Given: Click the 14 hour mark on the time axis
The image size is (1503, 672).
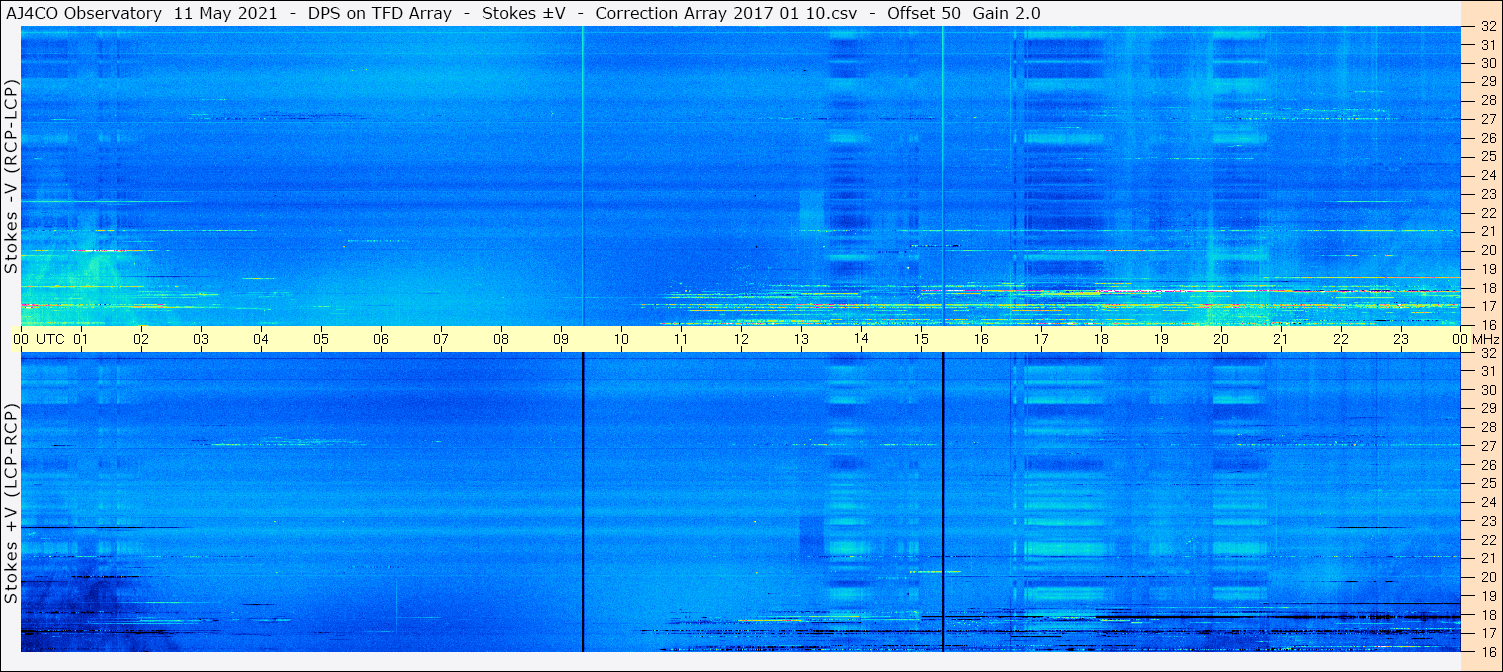Looking at the screenshot, I should pyautogui.click(x=861, y=339).
